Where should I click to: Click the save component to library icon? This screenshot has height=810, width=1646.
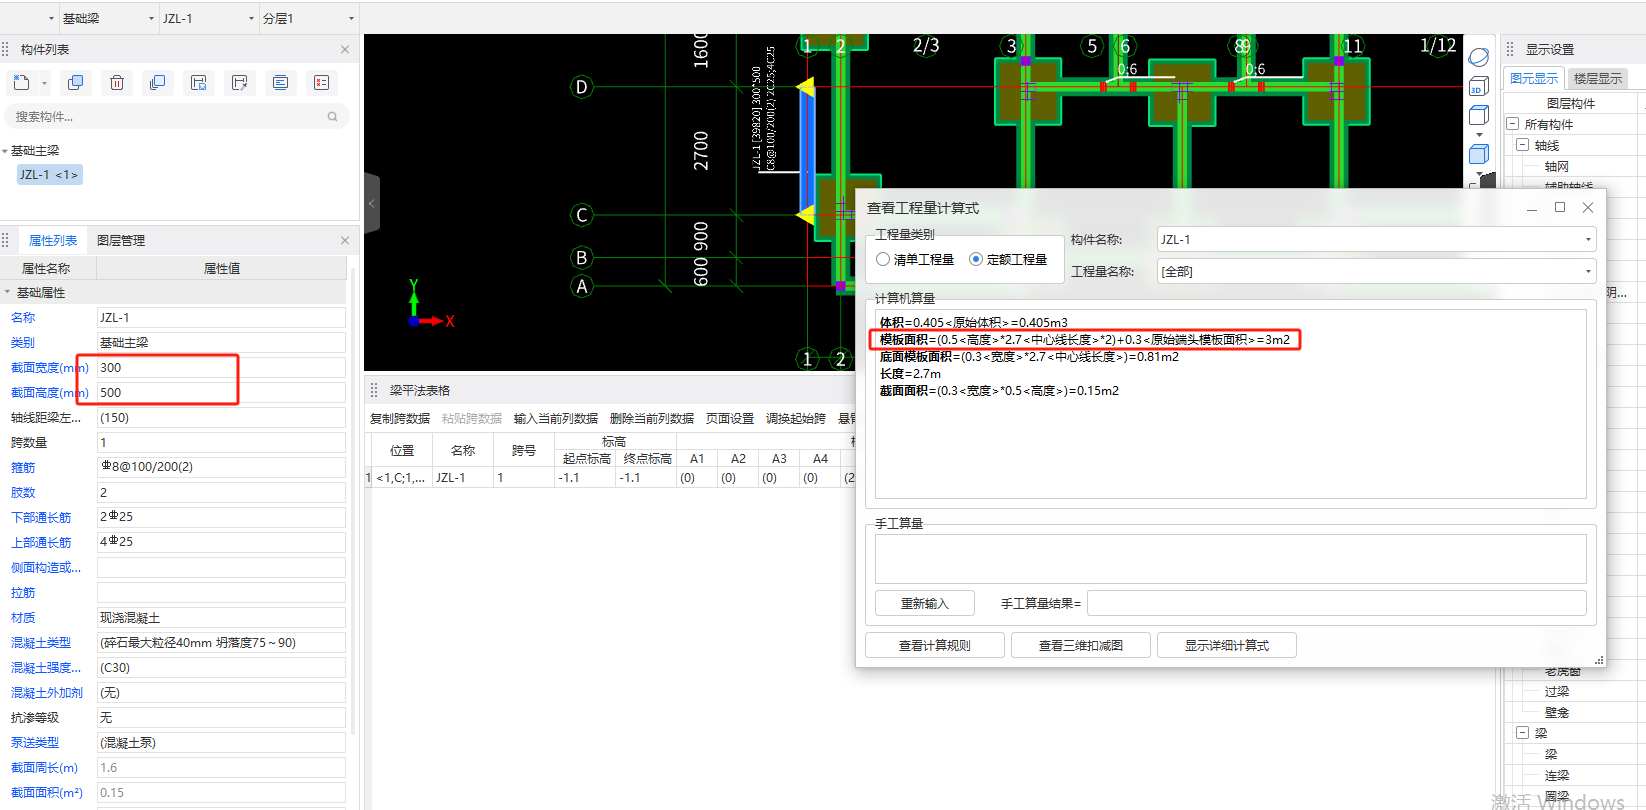point(199,83)
